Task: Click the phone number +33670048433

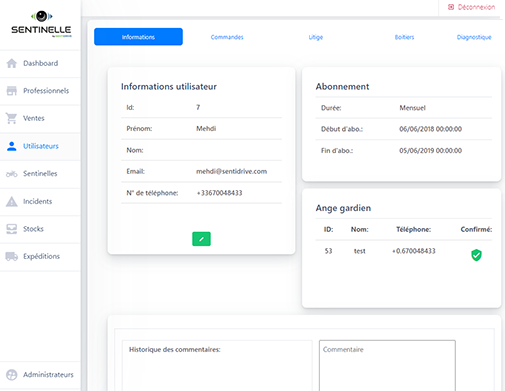Action: [219, 193]
